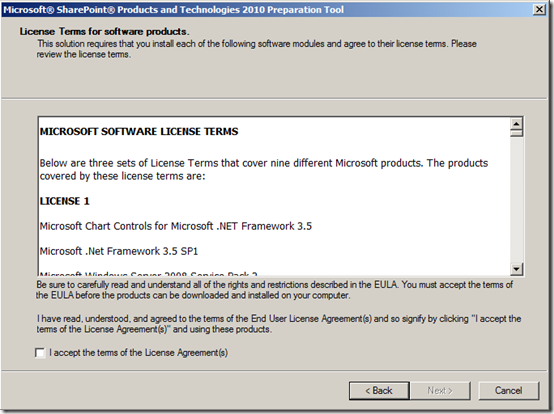The image size is (554, 414).
Task: Check the accept License Agreement(s) checkbox
Action: pyautogui.click(x=40, y=353)
